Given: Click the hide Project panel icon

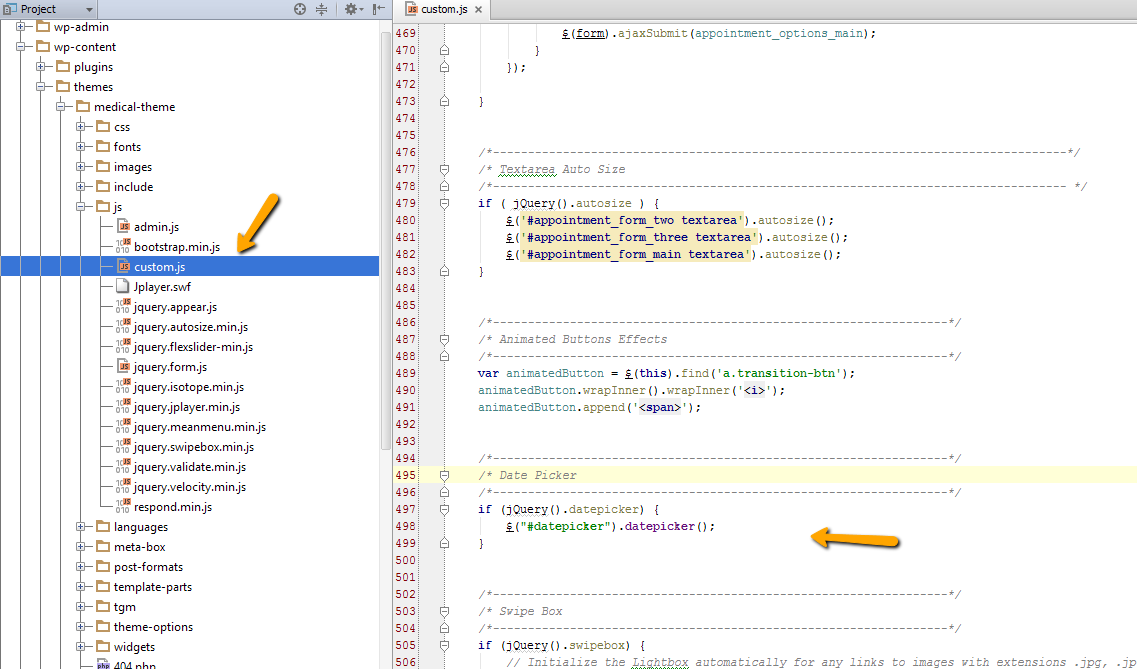Looking at the screenshot, I should pyautogui.click(x=379, y=9).
